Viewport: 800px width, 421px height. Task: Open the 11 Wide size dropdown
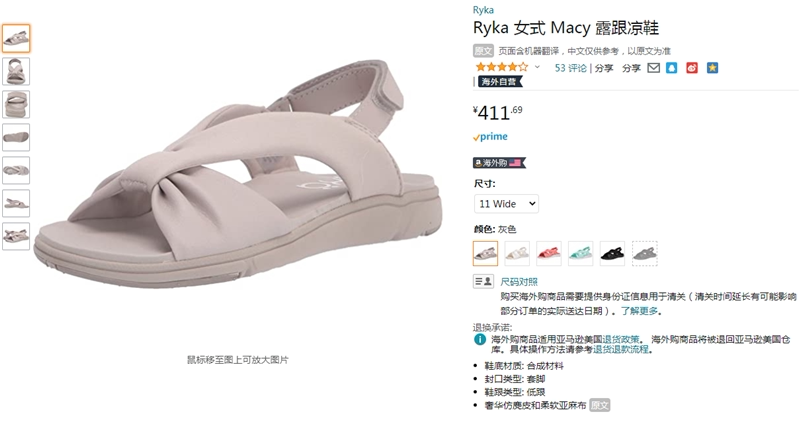(x=506, y=204)
